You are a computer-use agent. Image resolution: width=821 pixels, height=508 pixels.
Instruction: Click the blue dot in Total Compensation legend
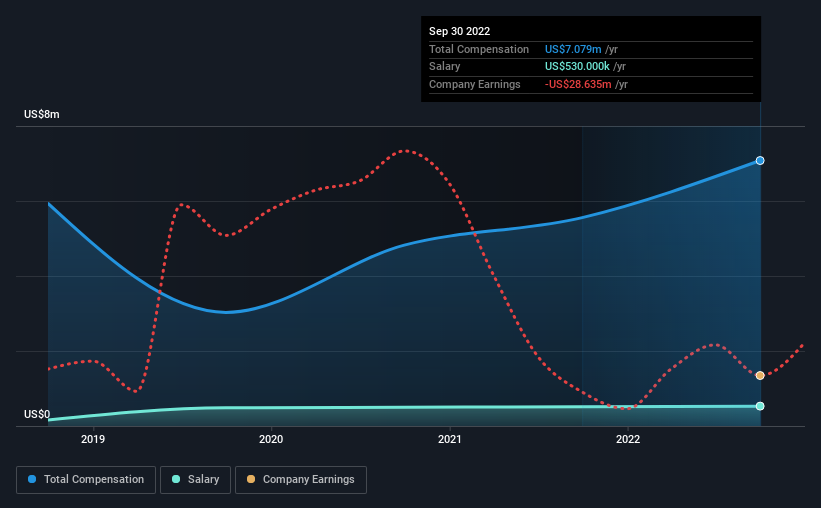pyautogui.click(x=32, y=479)
